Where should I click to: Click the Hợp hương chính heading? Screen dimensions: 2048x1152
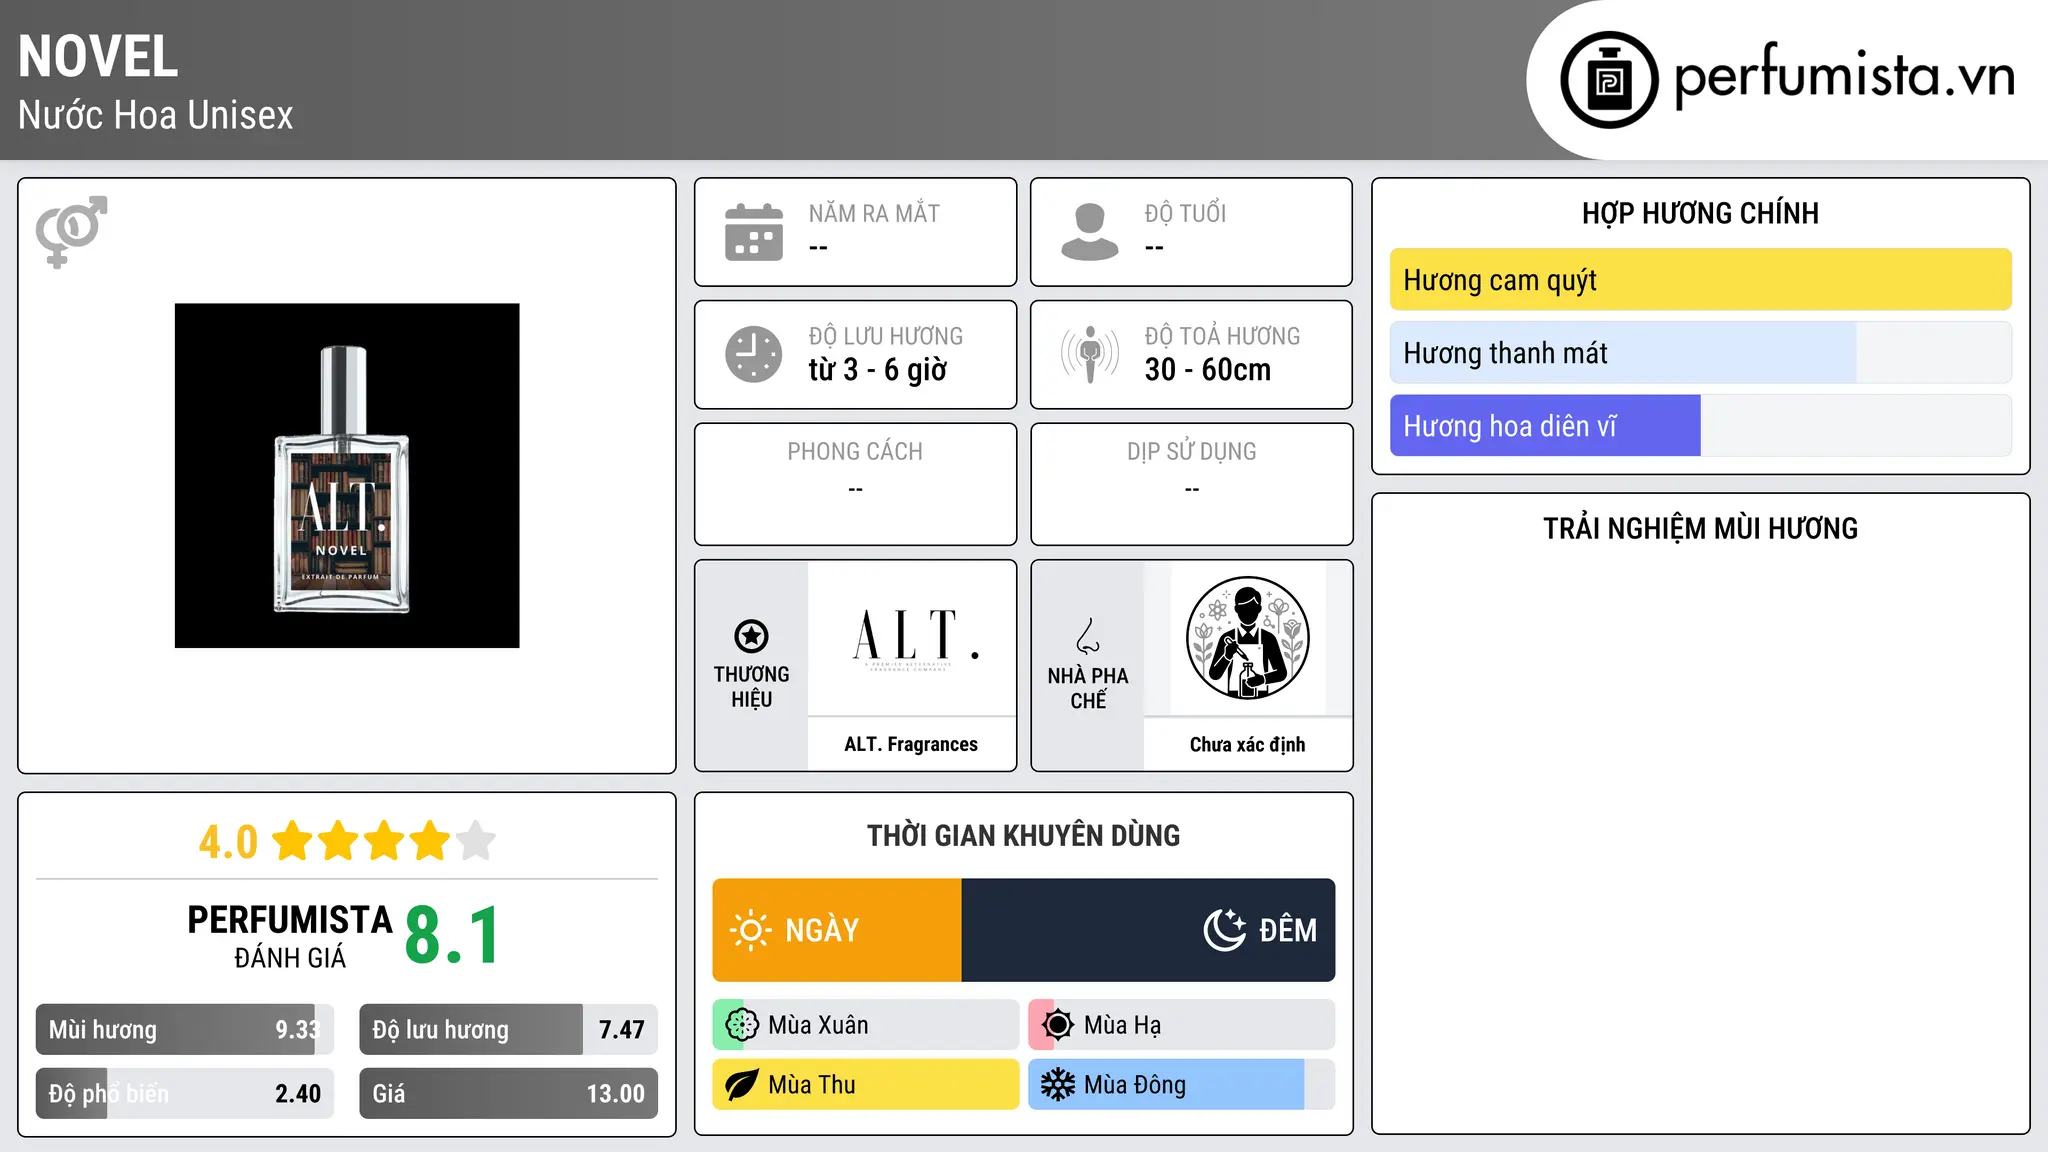click(x=1701, y=213)
